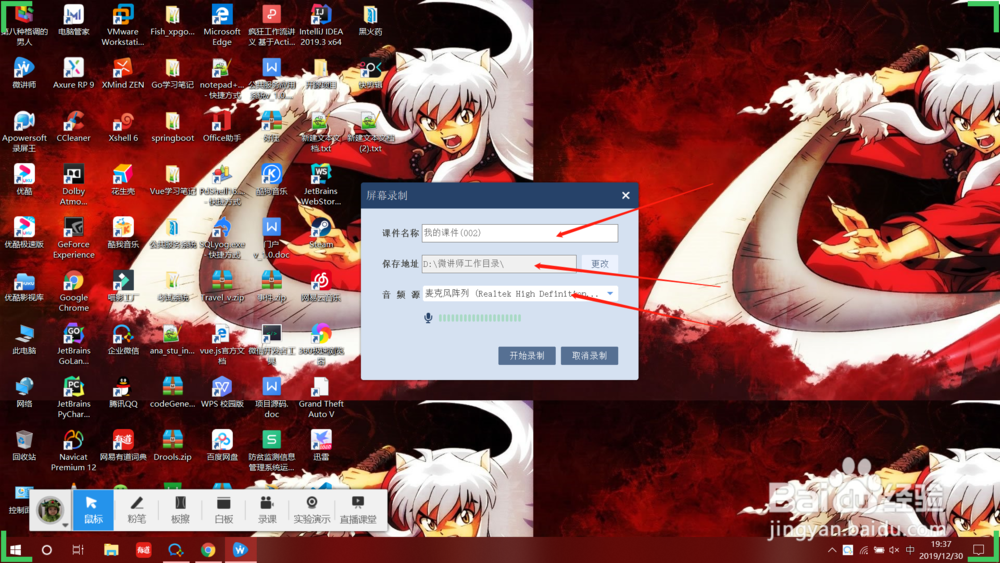Switch the 中 input method indicator

(910, 550)
